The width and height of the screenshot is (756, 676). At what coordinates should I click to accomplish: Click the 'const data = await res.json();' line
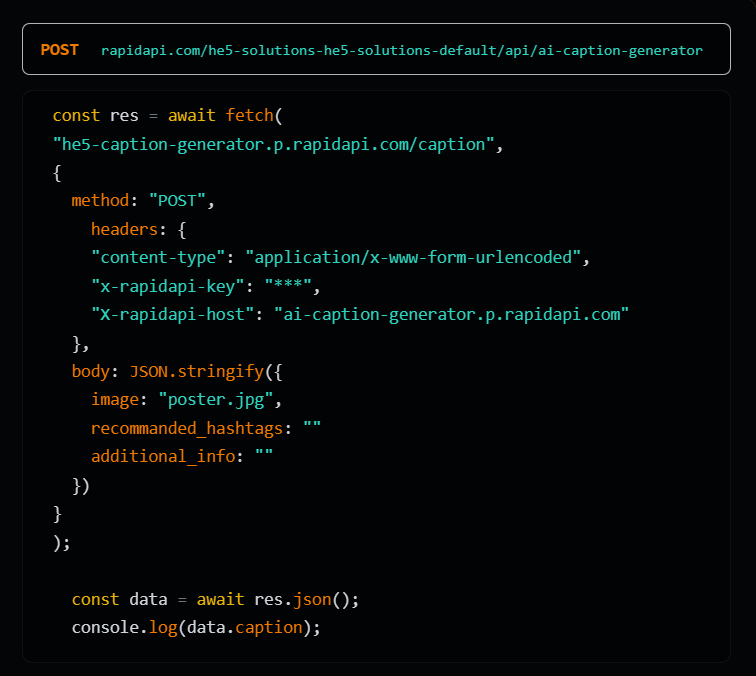point(215,599)
